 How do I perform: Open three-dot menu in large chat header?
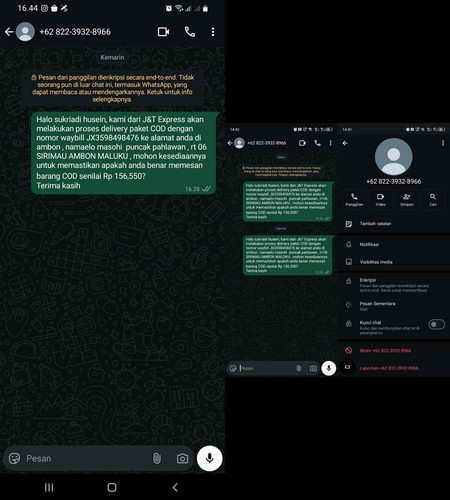(x=213, y=32)
